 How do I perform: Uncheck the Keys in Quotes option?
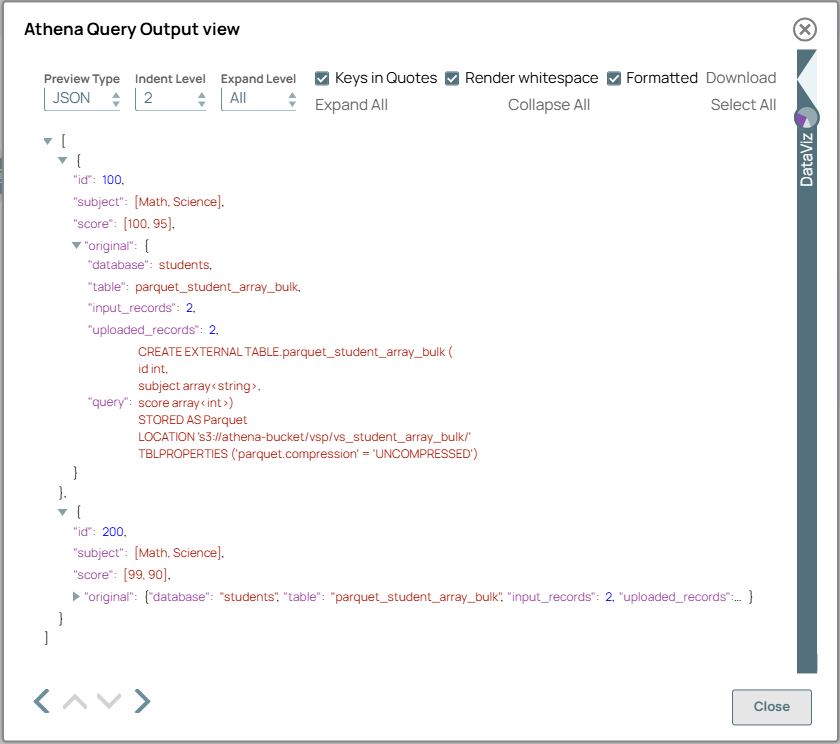322,77
